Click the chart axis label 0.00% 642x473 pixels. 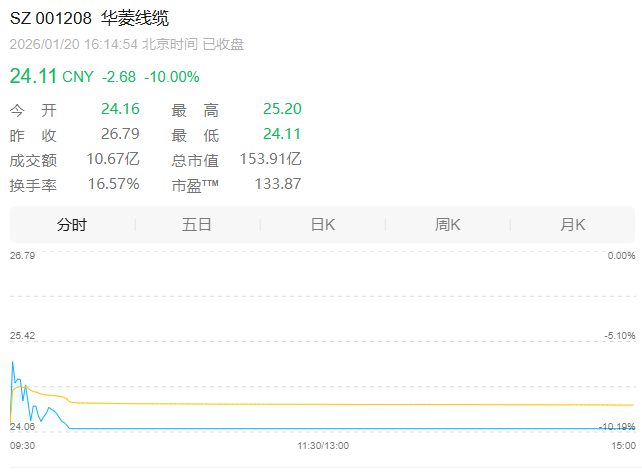pos(621,256)
